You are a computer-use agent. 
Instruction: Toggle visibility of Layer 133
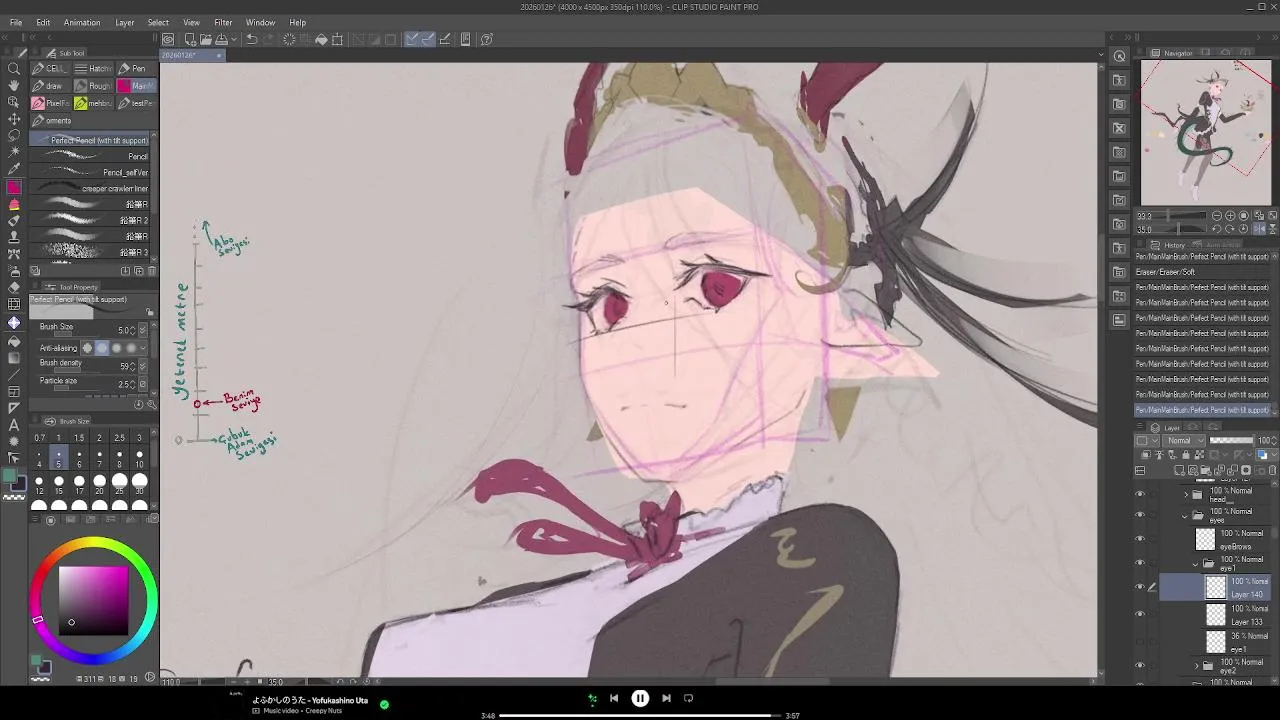[x=1140, y=614]
